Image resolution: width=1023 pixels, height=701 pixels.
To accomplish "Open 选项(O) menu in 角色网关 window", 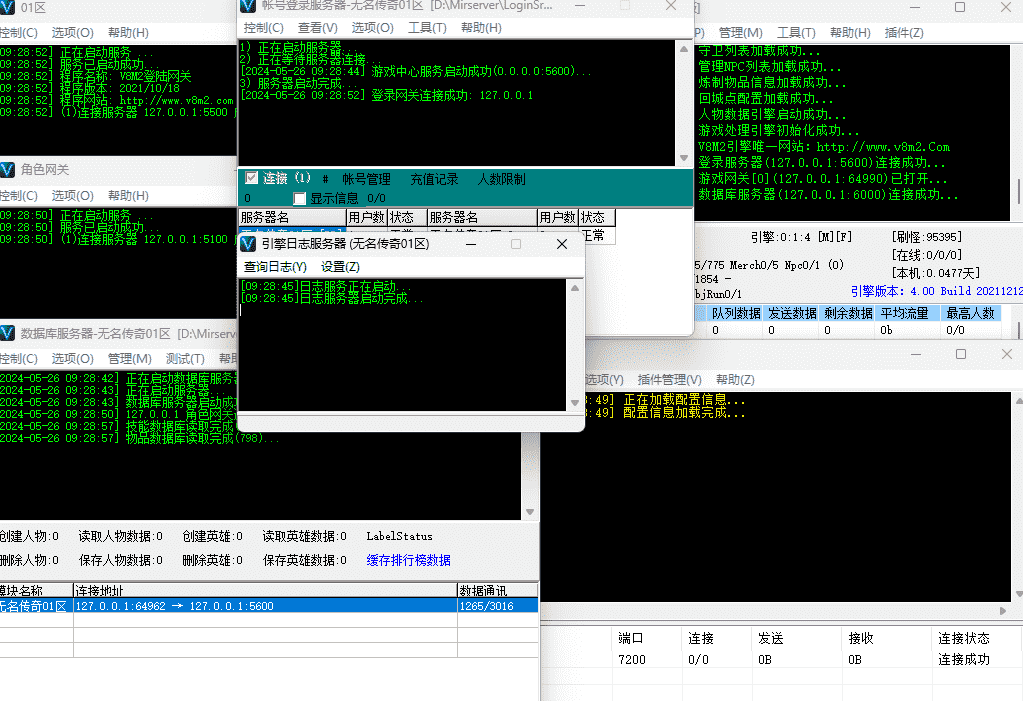I will [72, 196].
